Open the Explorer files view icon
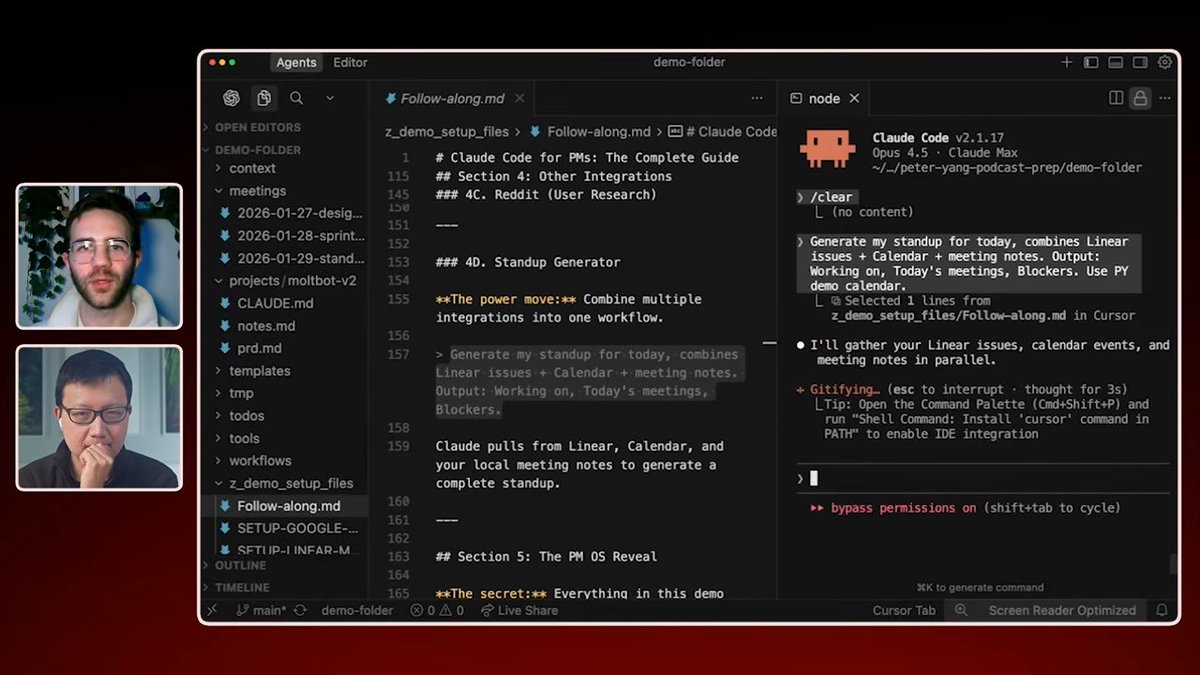1200x675 pixels. click(x=264, y=98)
